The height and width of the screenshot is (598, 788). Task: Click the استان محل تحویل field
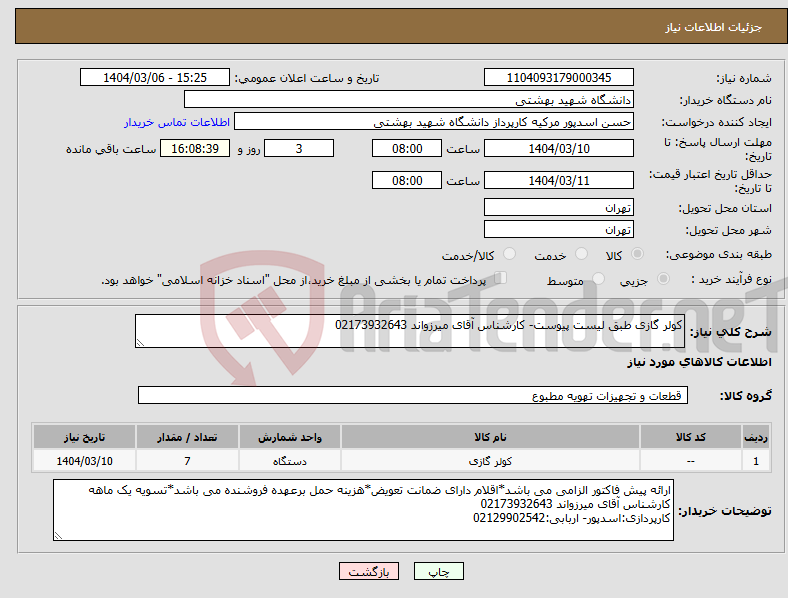(559, 207)
